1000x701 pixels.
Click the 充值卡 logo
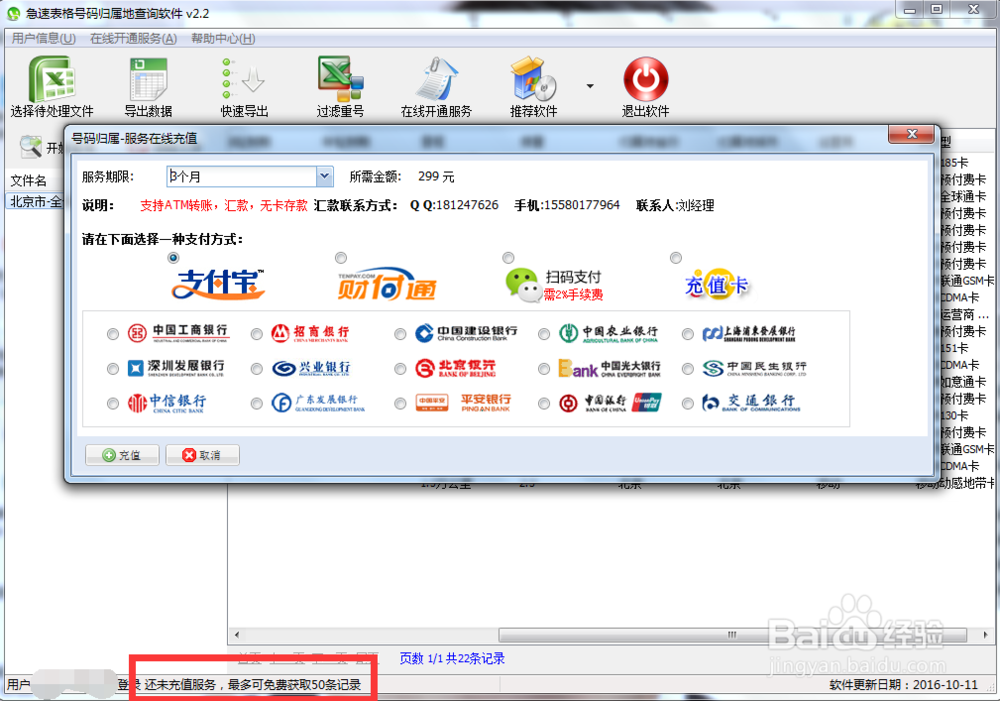(716, 284)
